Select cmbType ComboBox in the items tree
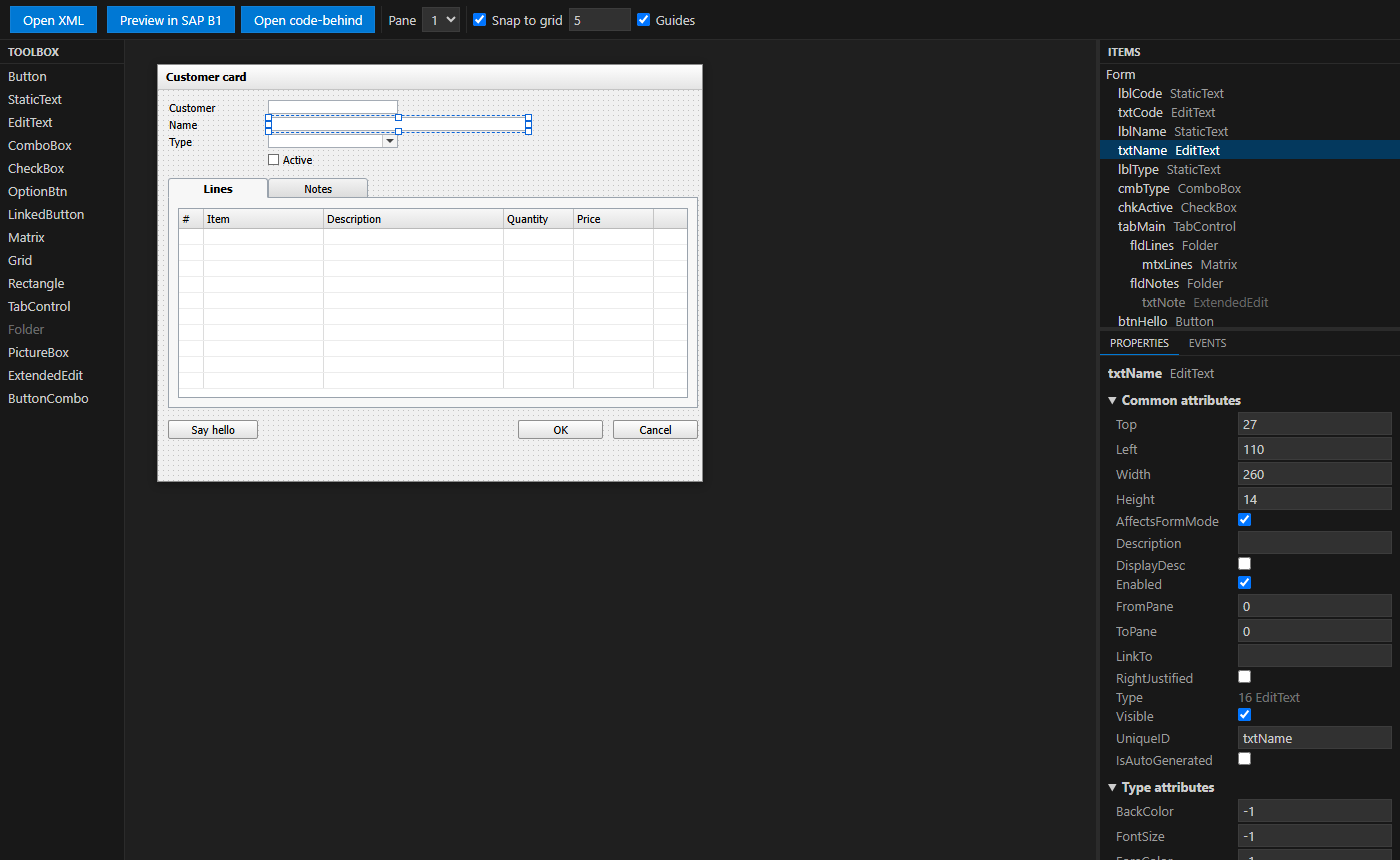Screen dimensions: 1400x860 coord(1250,188)
